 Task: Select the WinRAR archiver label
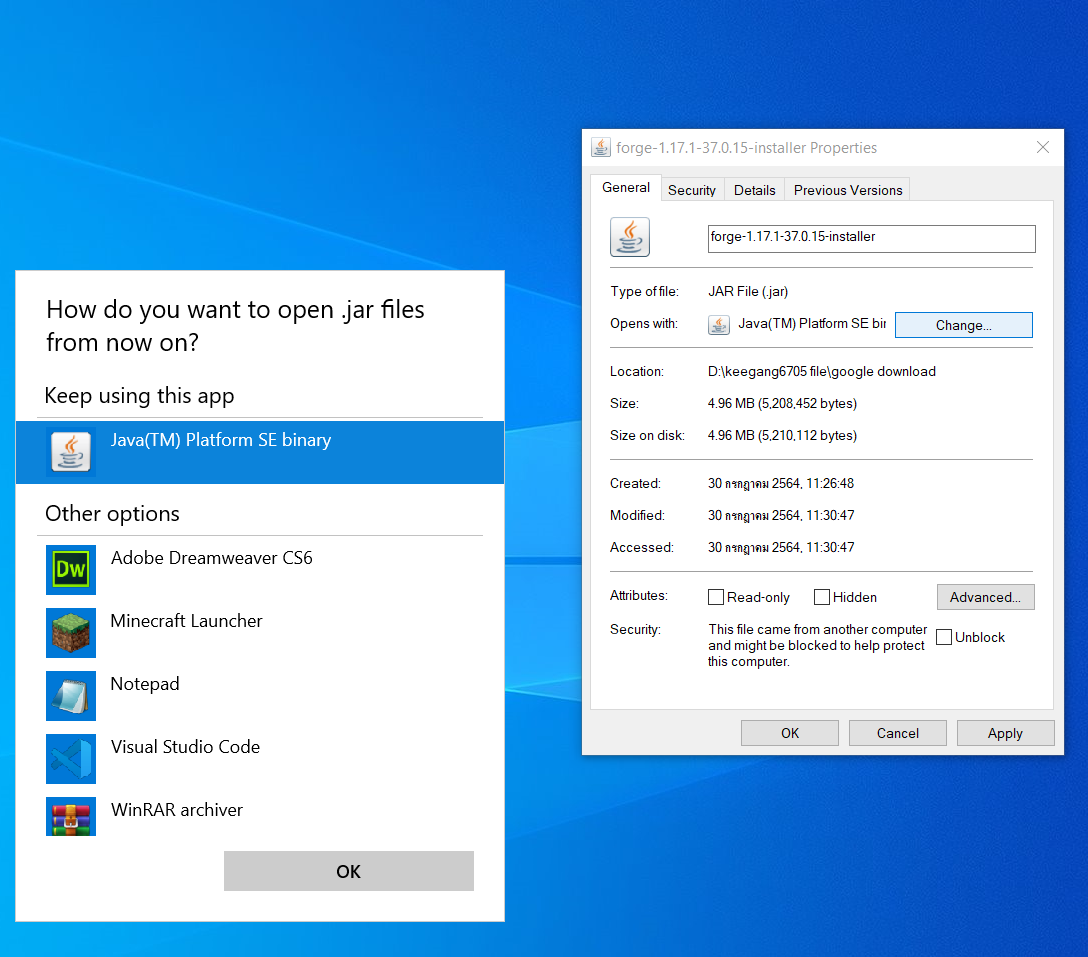(x=177, y=810)
